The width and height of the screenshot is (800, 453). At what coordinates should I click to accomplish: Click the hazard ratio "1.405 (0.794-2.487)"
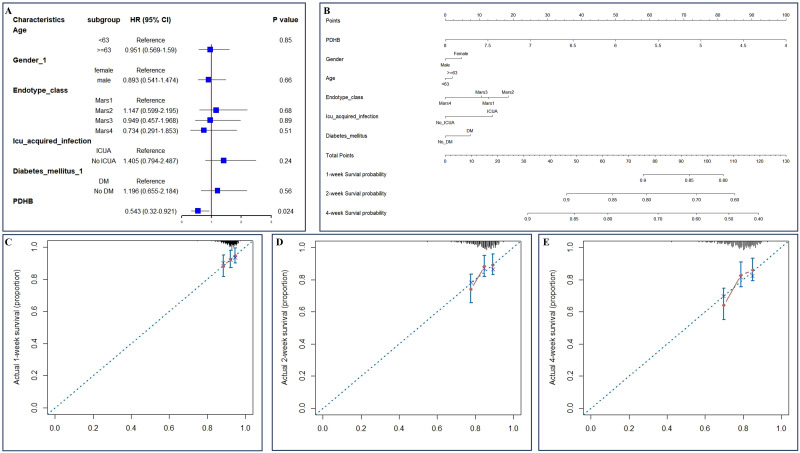coord(151,161)
